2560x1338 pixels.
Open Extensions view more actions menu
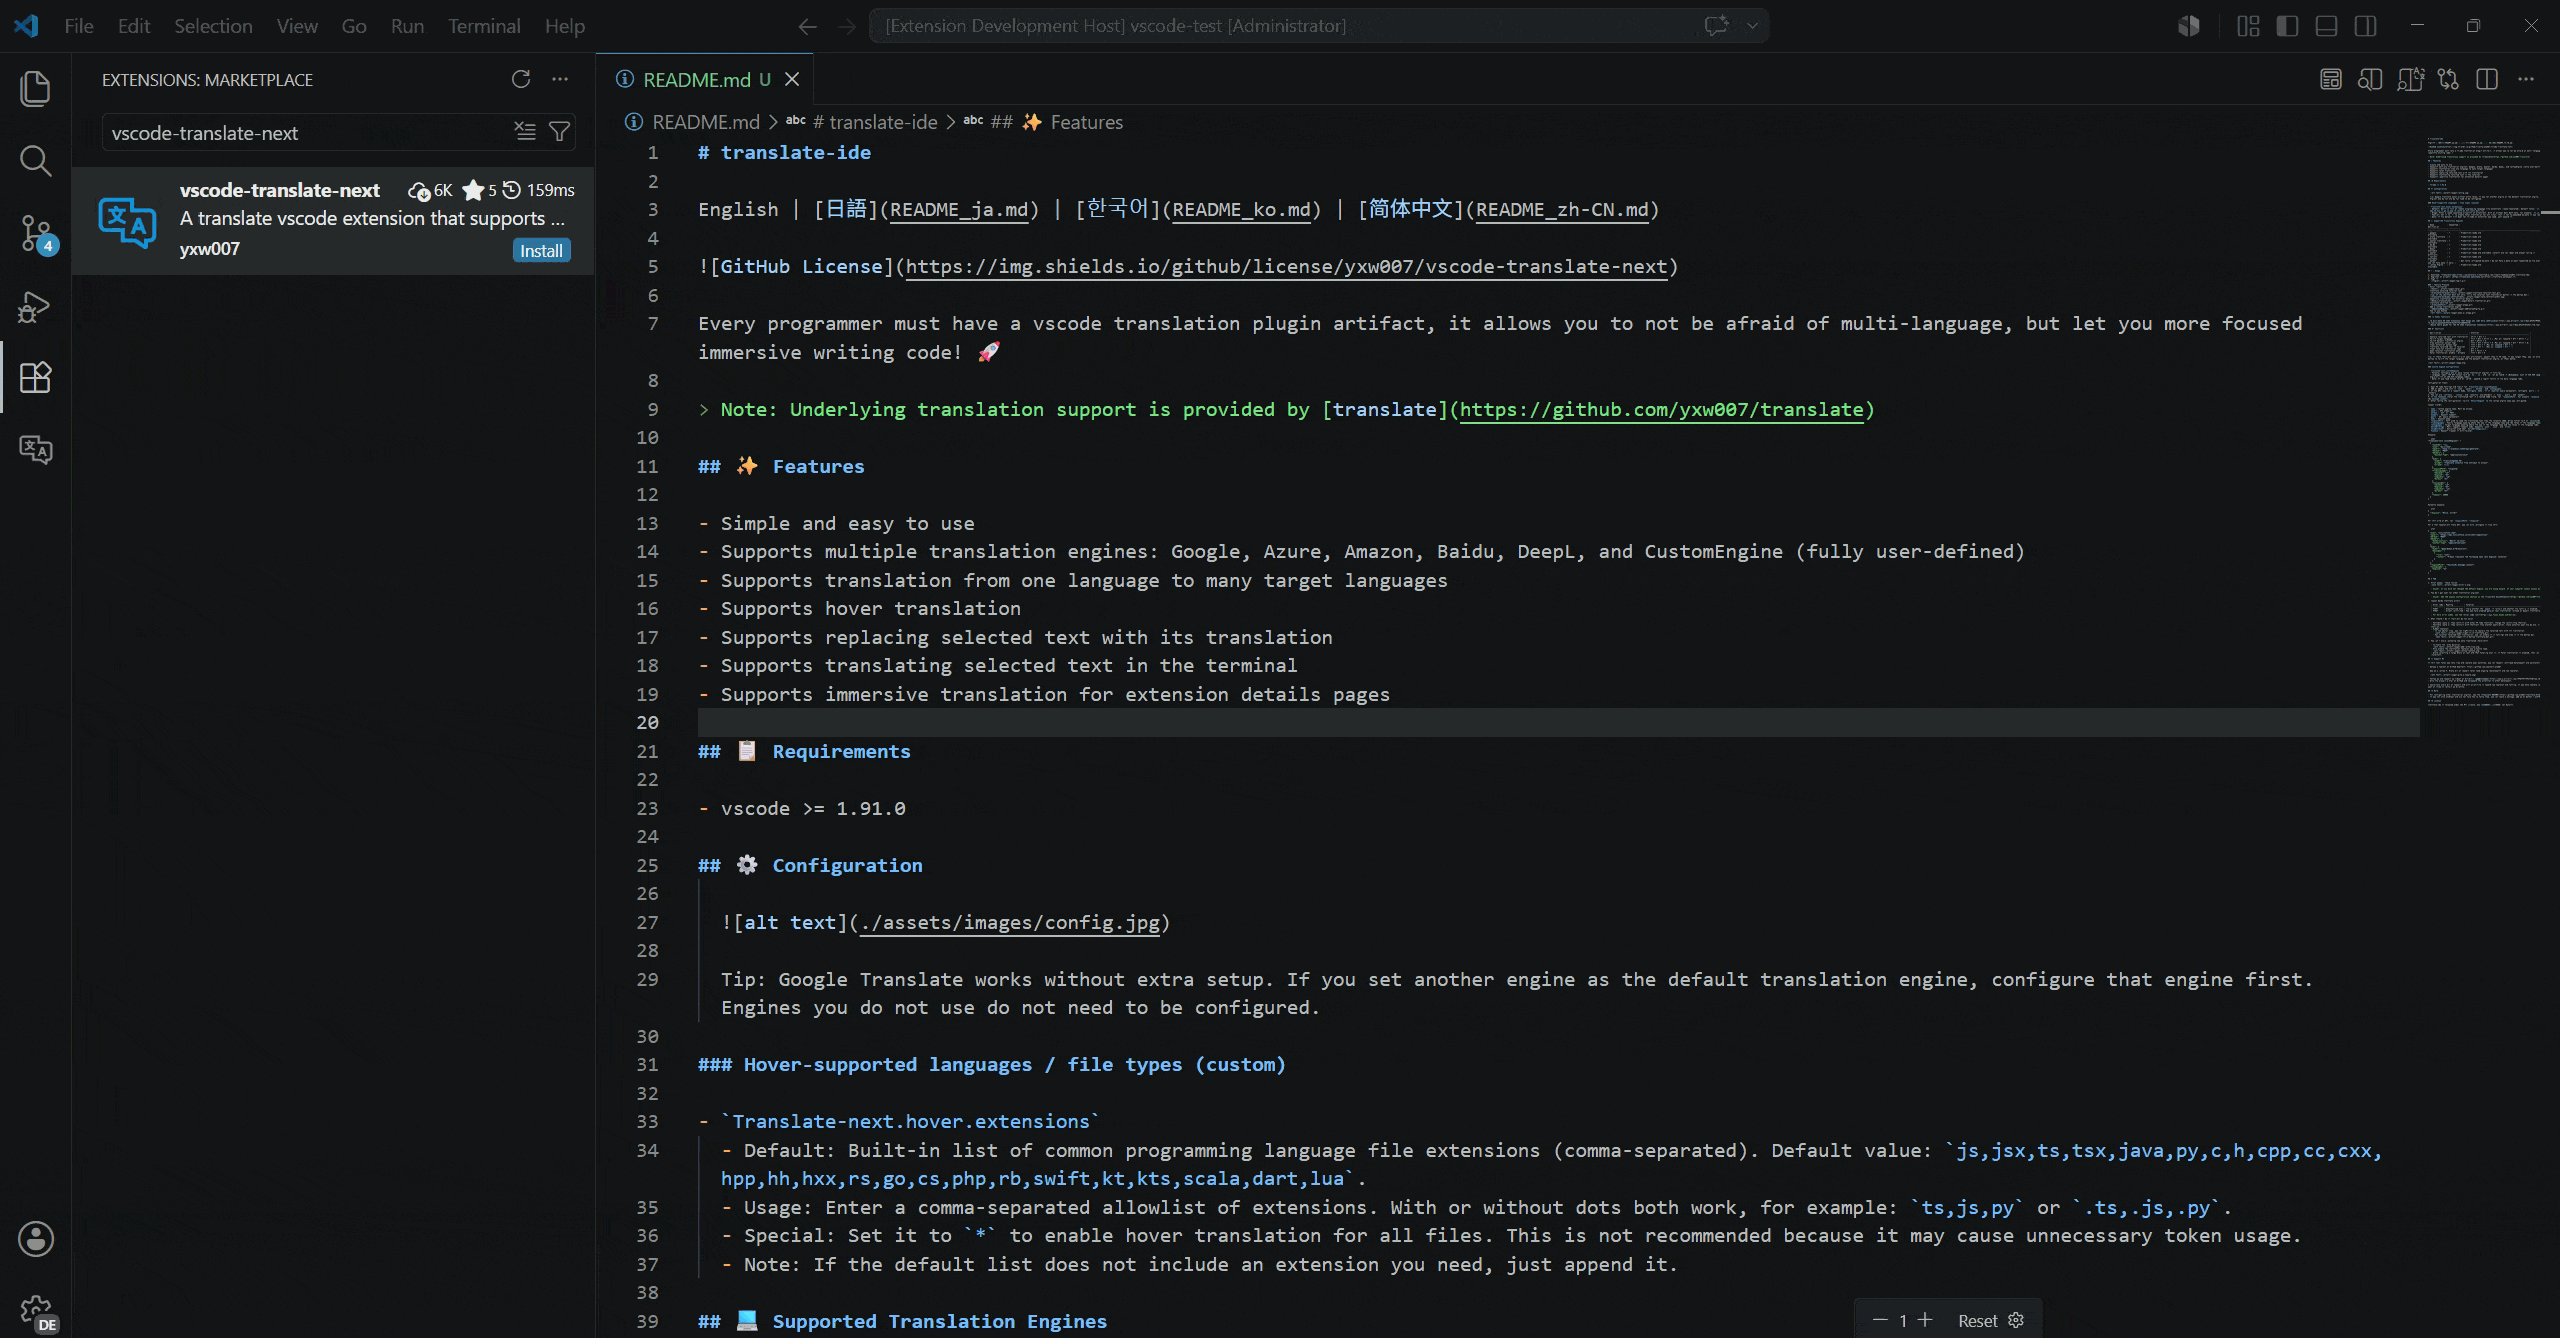click(x=560, y=79)
